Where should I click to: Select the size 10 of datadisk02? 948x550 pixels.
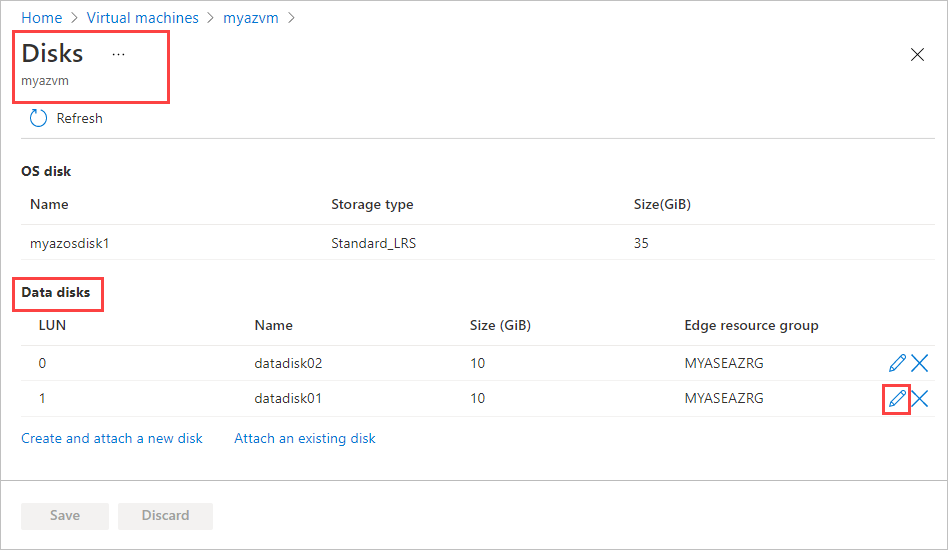pyautogui.click(x=478, y=363)
